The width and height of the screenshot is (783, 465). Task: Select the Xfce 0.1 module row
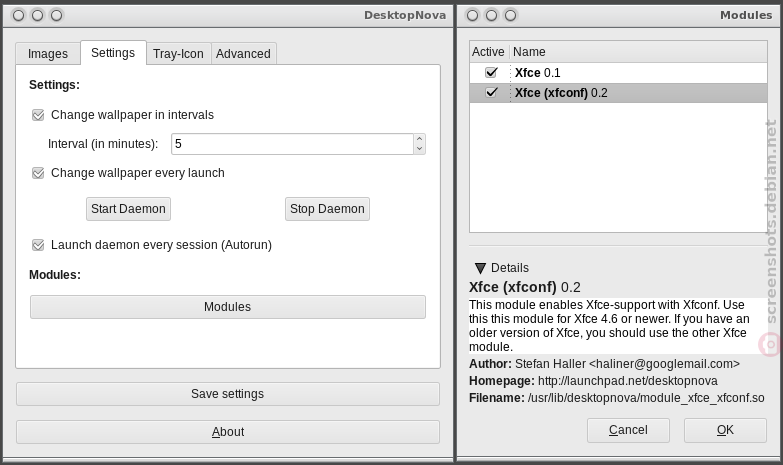pyautogui.click(x=618, y=73)
